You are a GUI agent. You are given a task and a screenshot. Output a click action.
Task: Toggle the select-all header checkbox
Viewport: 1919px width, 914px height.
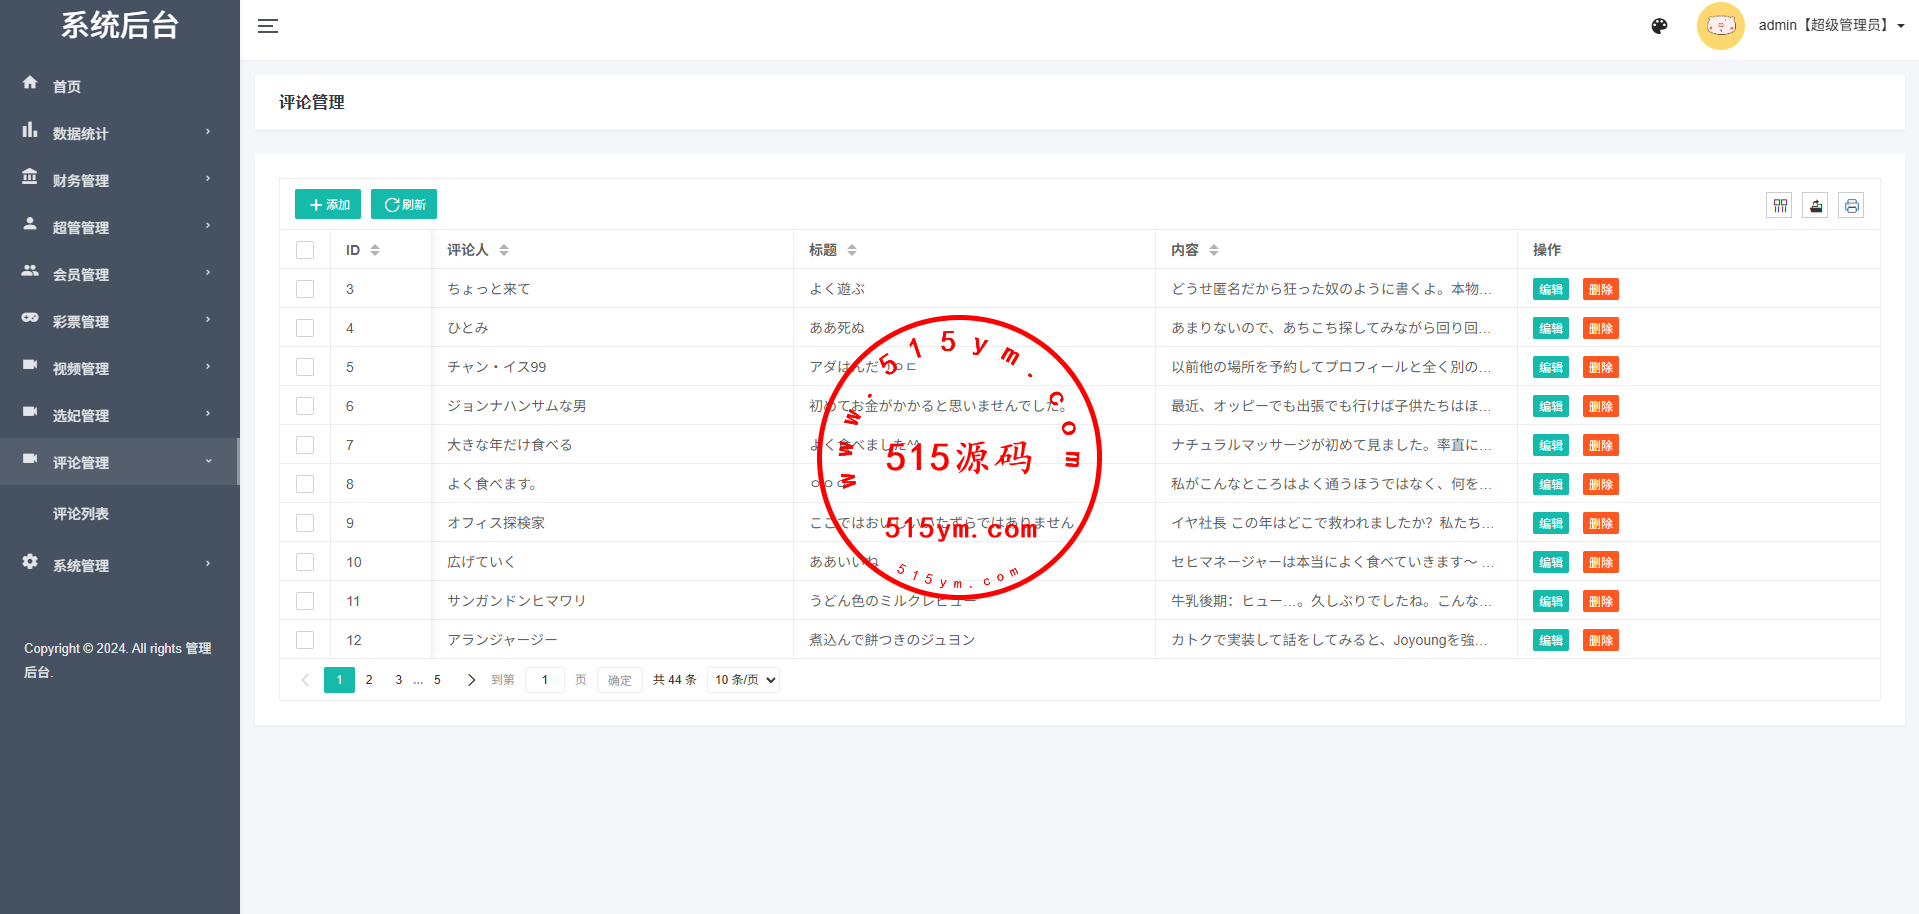pyautogui.click(x=305, y=250)
